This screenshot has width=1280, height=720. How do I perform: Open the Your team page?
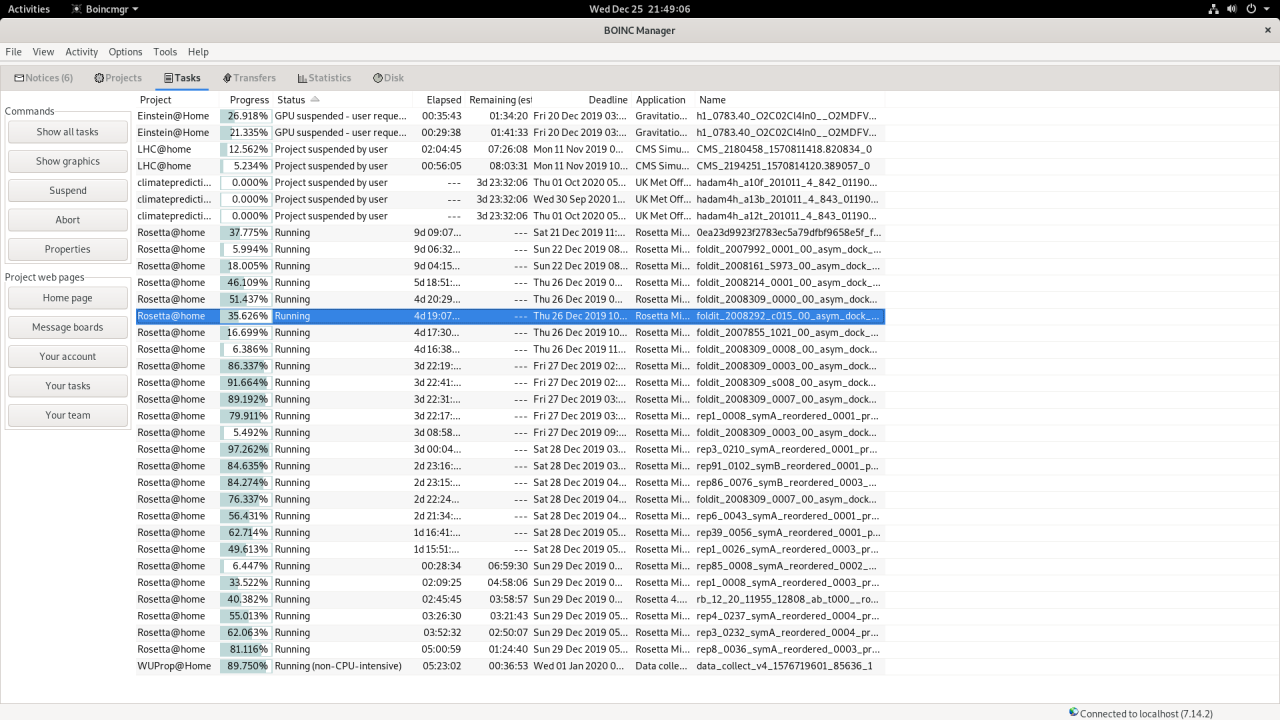(x=68, y=415)
